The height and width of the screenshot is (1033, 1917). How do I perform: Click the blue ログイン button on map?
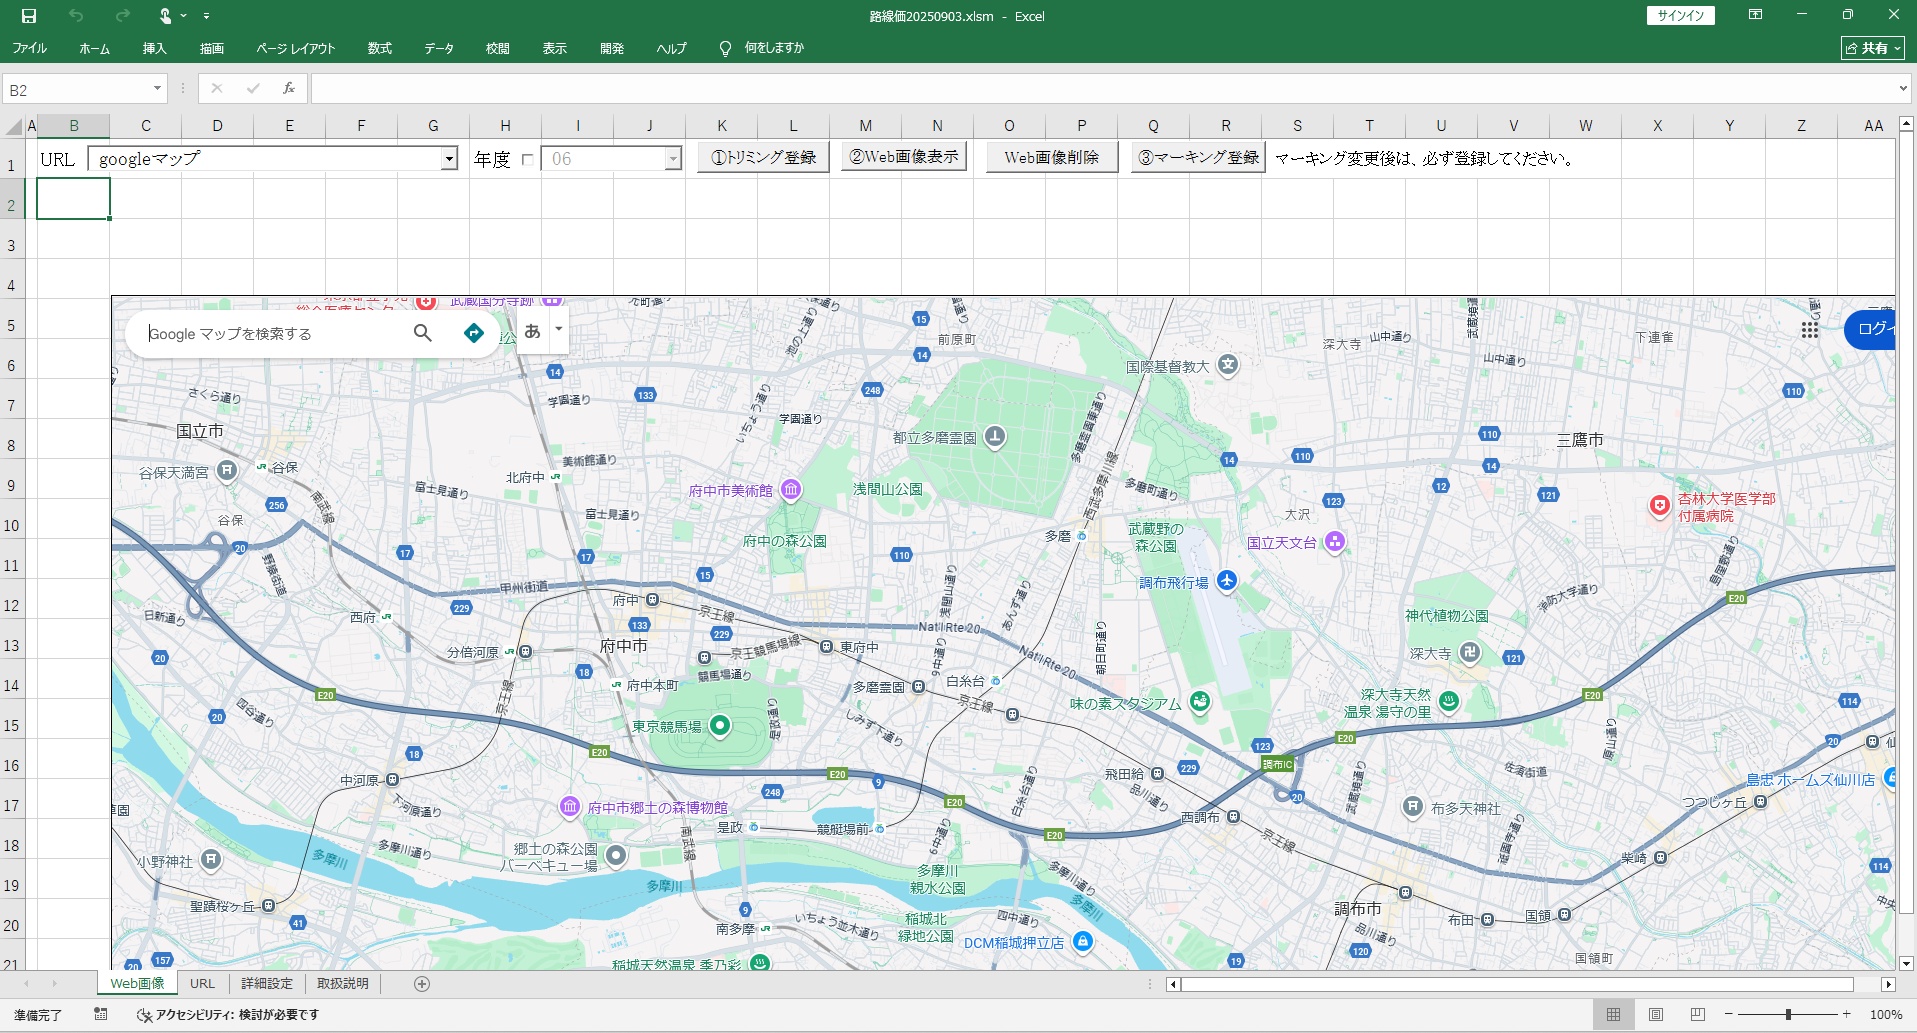(x=1870, y=329)
